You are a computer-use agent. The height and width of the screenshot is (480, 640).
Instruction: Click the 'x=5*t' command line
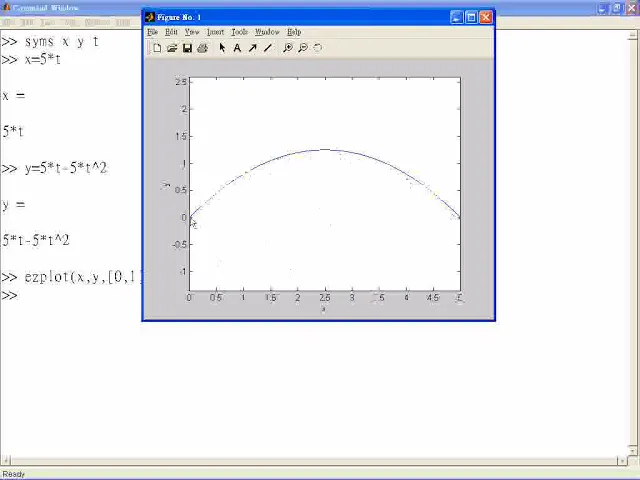[x=31, y=60]
